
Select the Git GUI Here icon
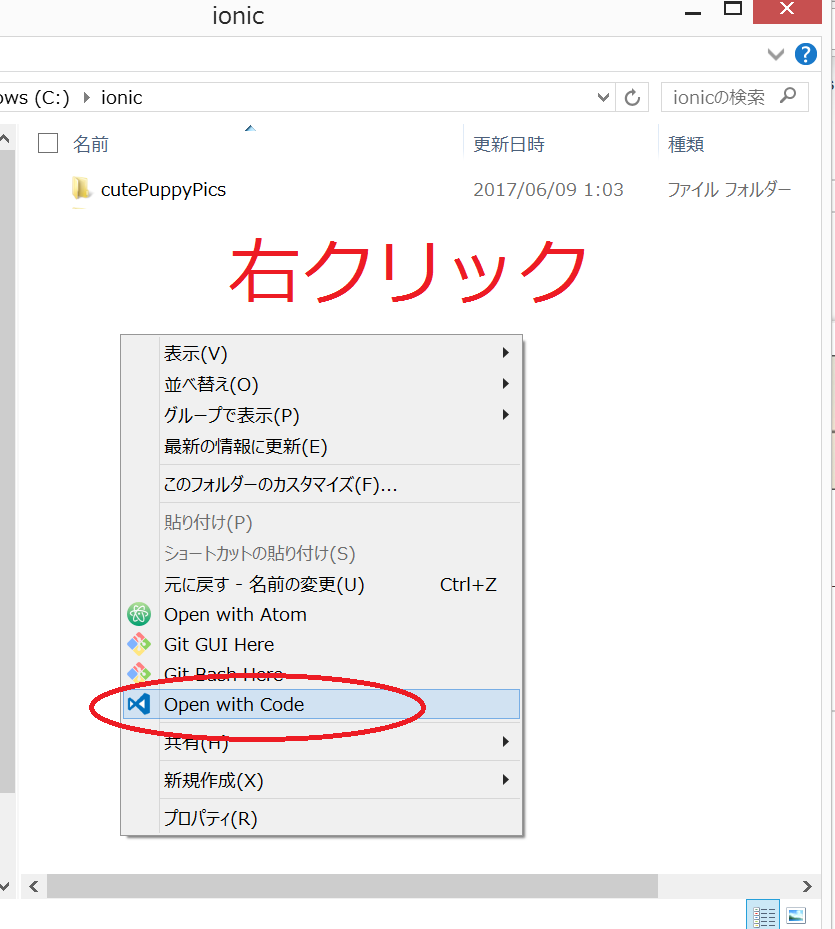(139, 644)
